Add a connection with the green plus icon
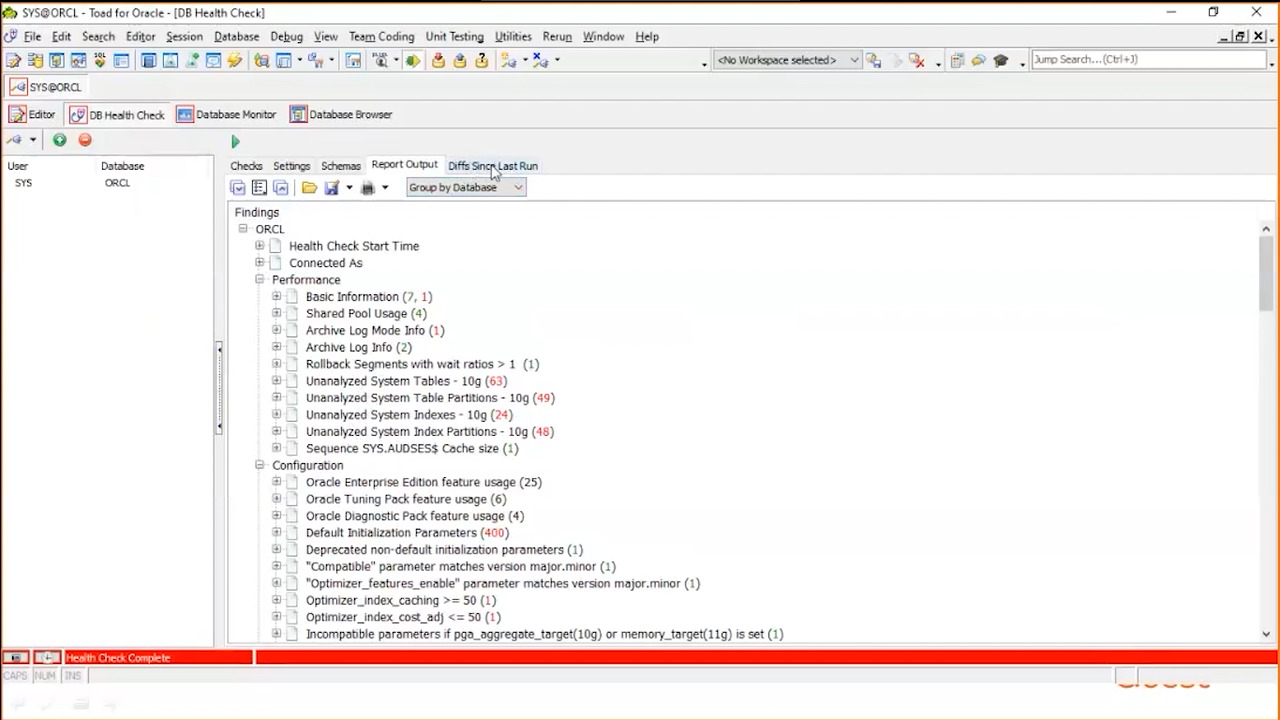The height and width of the screenshot is (720, 1280). (x=59, y=140)
